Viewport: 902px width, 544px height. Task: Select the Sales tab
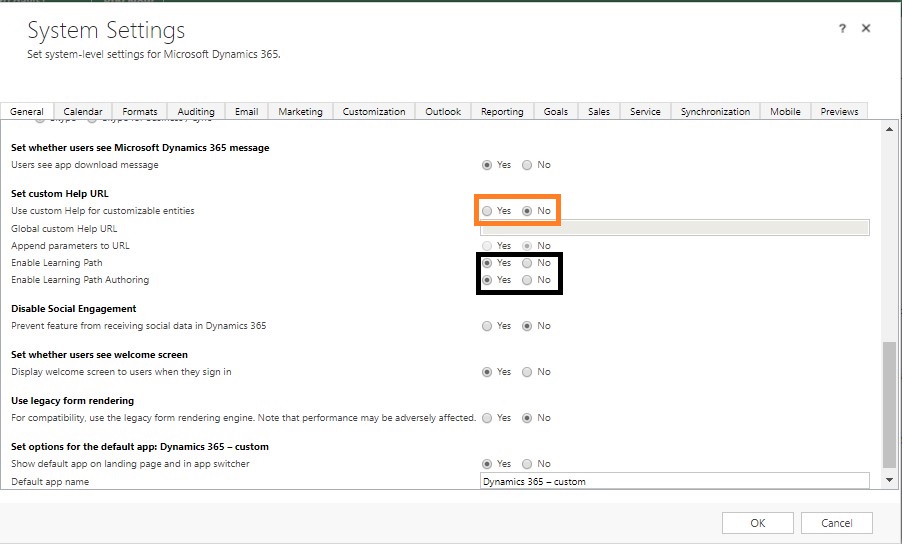[599, 111]
